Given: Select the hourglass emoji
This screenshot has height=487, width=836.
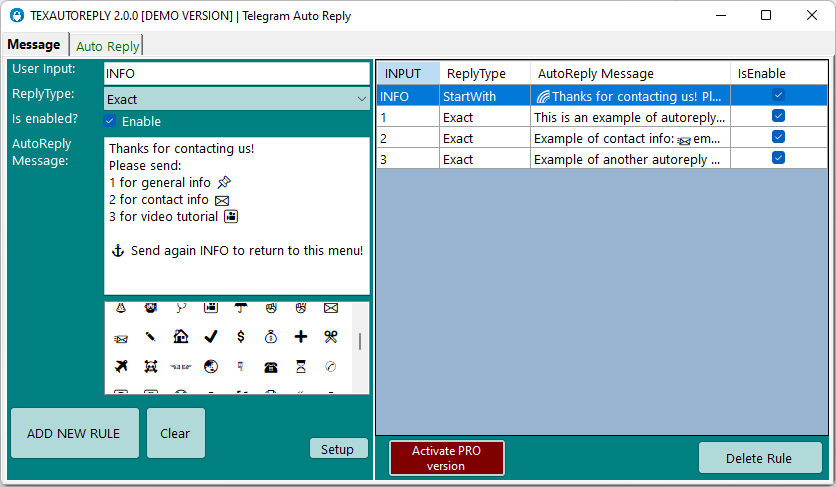Looking at the screenshot, I should click(300, 366).
